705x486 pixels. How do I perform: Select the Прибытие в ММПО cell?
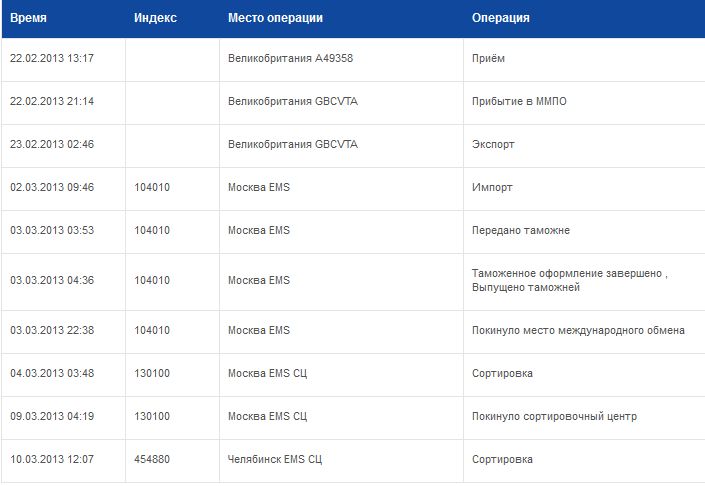[519, 102]
